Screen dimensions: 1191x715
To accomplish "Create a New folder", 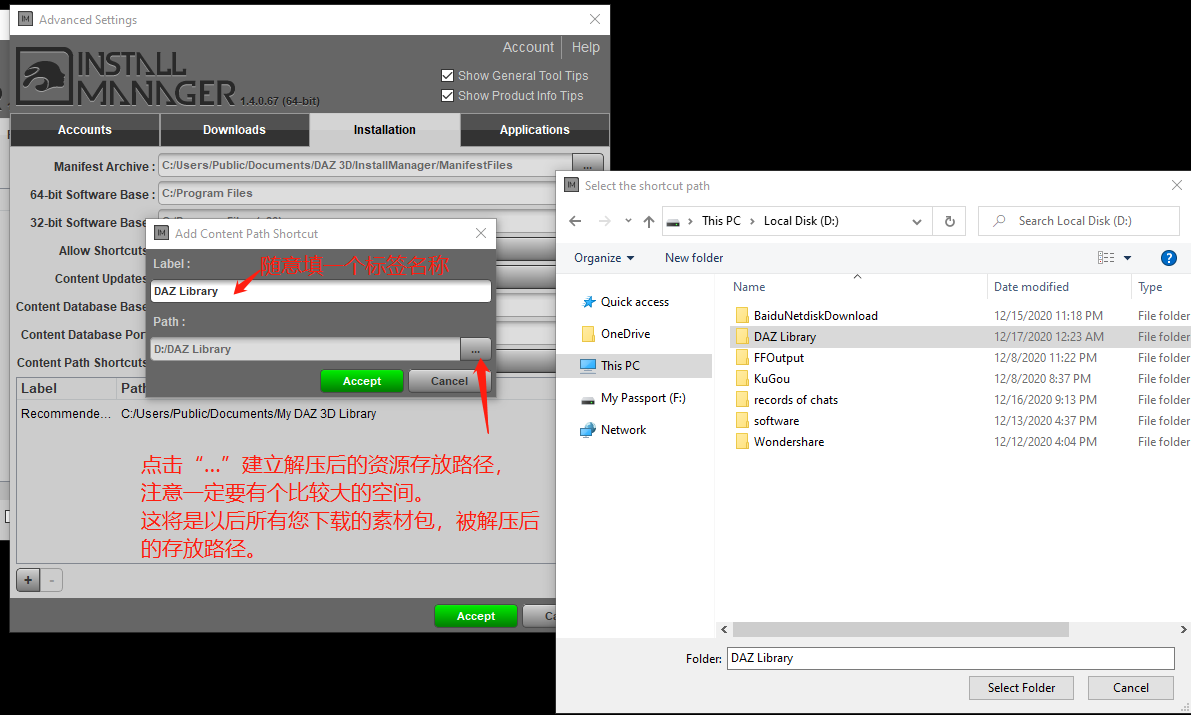I will pyautogui.click(x=693, y=258).
